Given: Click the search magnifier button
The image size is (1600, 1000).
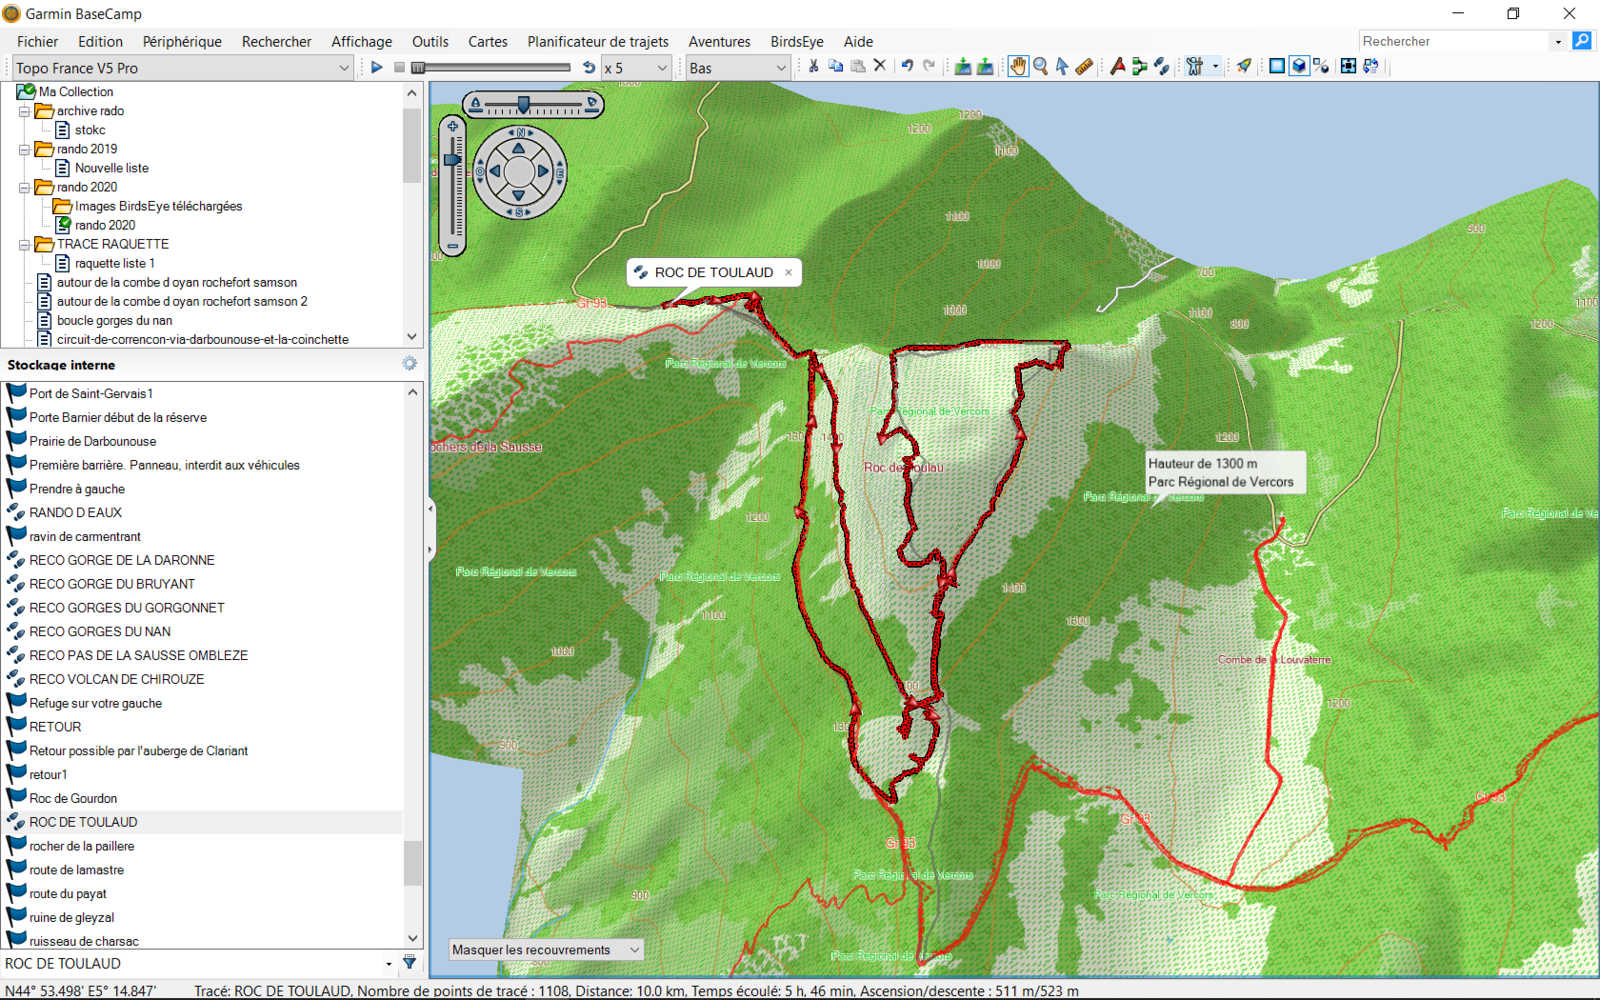Looking at the screenshot, I should 1582,41.
